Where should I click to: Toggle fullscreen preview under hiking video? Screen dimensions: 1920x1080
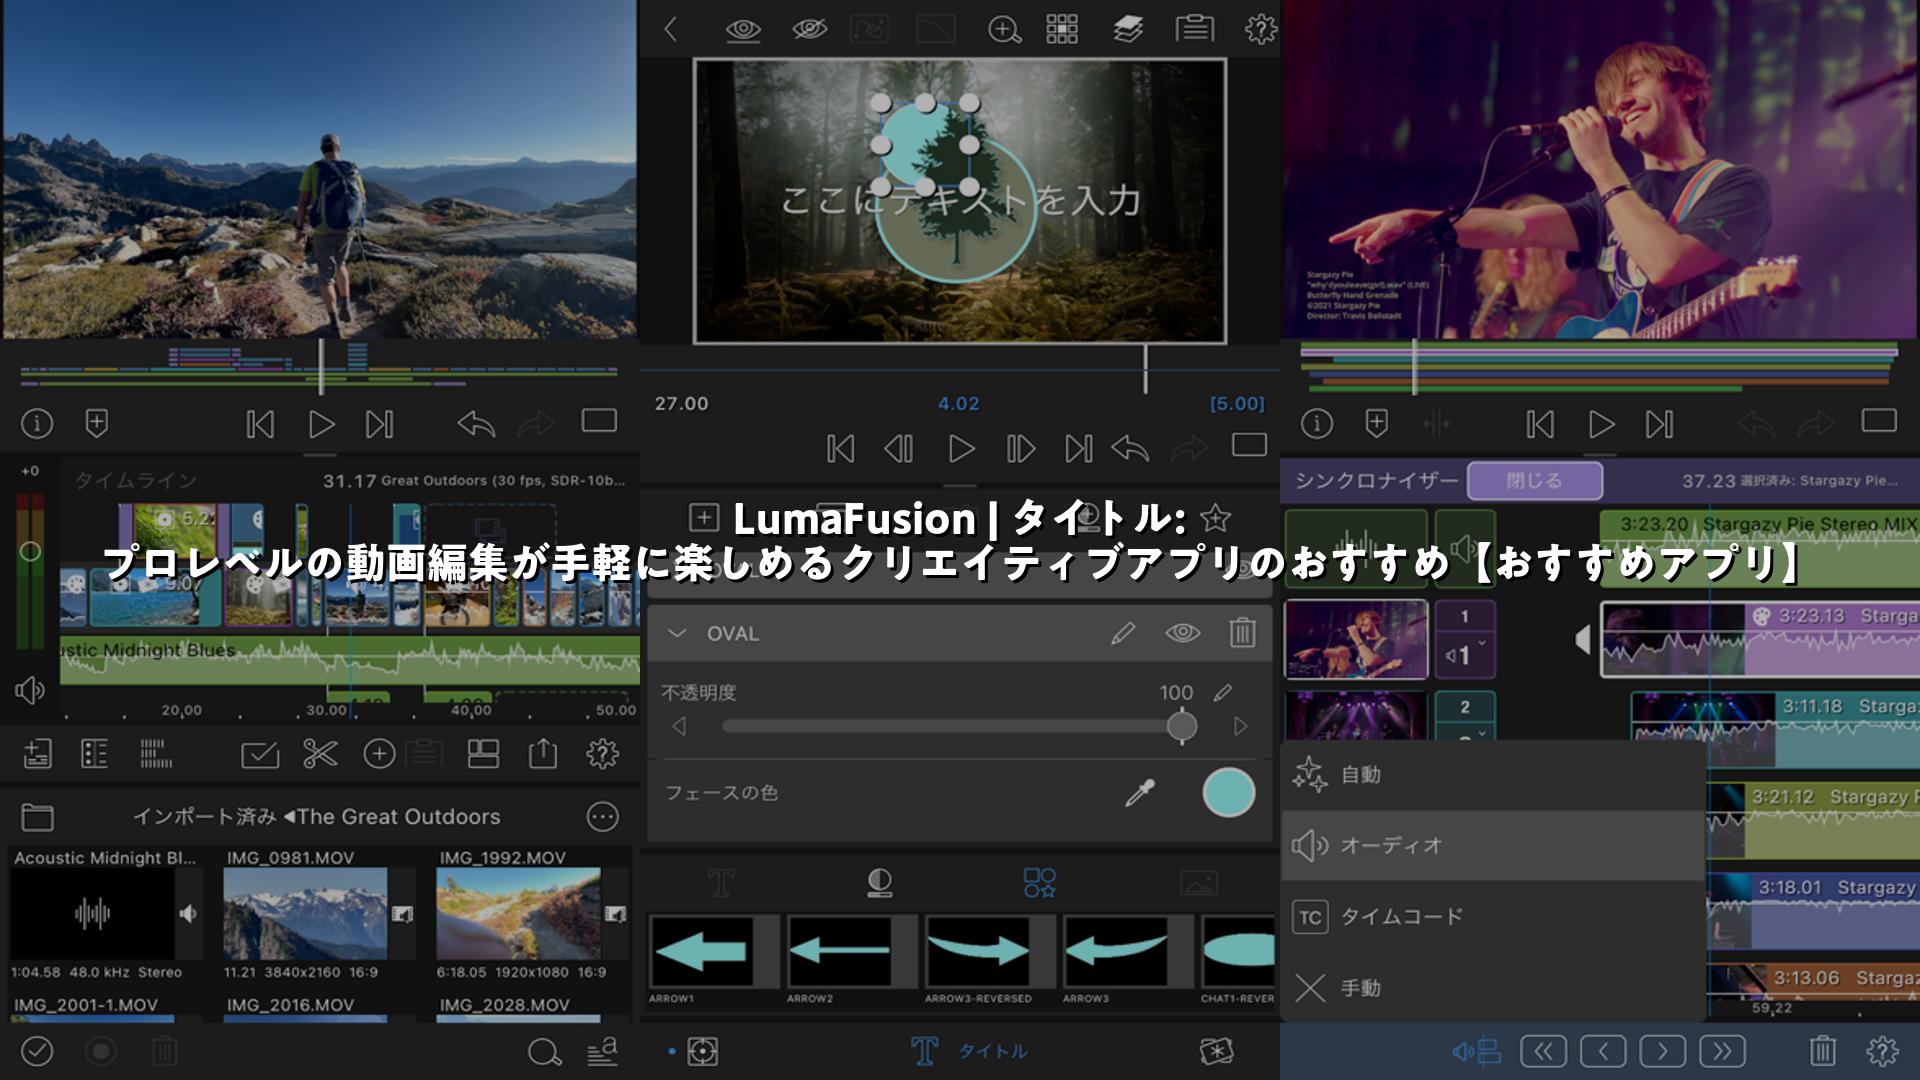pos(599,421)
